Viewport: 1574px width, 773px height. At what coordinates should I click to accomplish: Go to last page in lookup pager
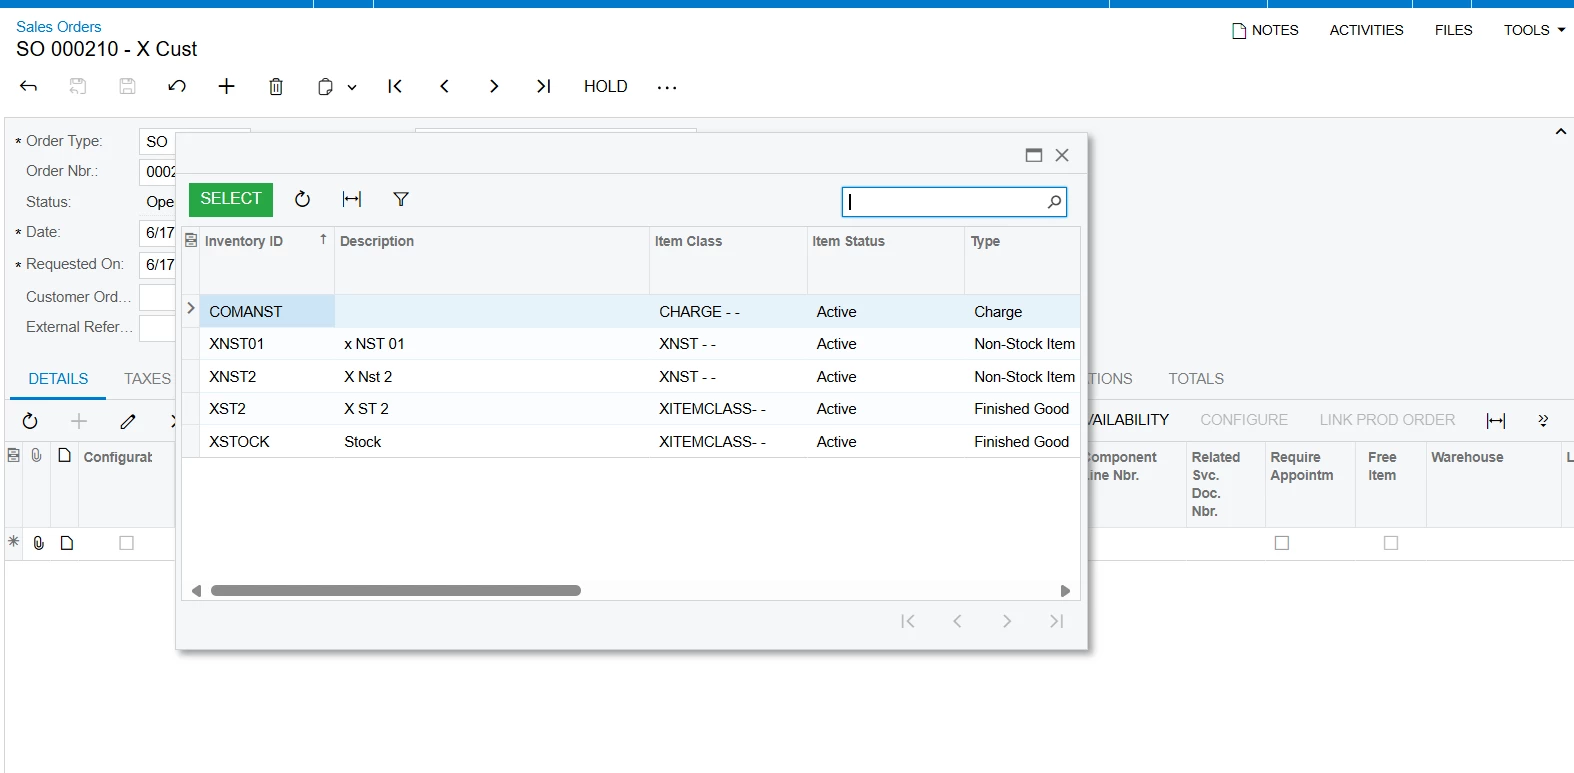tap(1056, 622)
